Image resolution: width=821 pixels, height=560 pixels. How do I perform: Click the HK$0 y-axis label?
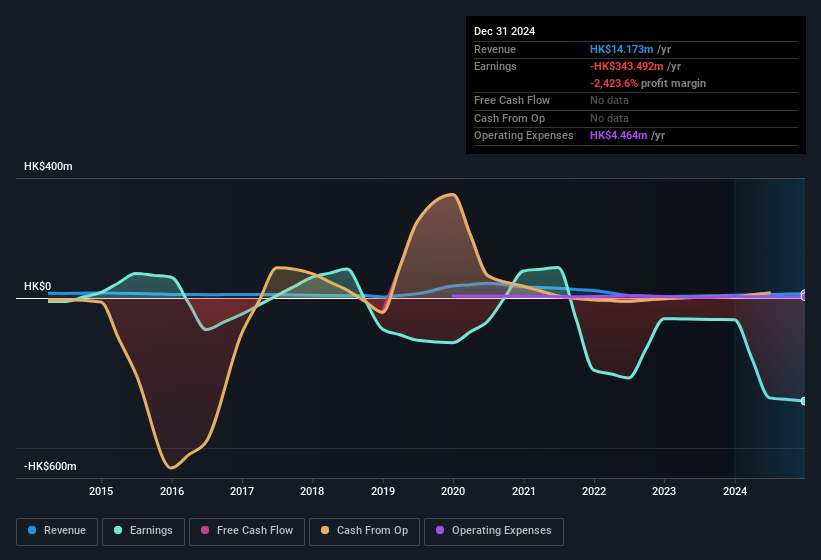pyautogui.click(x=38, y=286)
